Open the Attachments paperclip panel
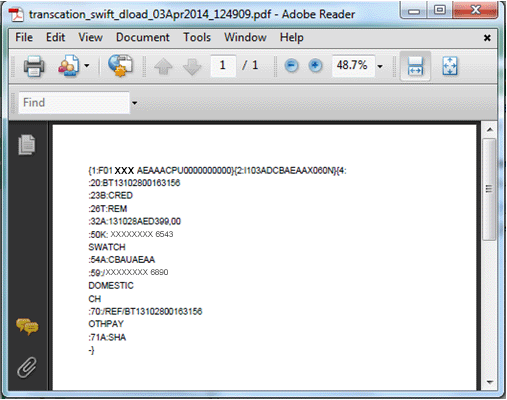Image resolution: width=507 pixels, height=400 pixels. point(27,367)
